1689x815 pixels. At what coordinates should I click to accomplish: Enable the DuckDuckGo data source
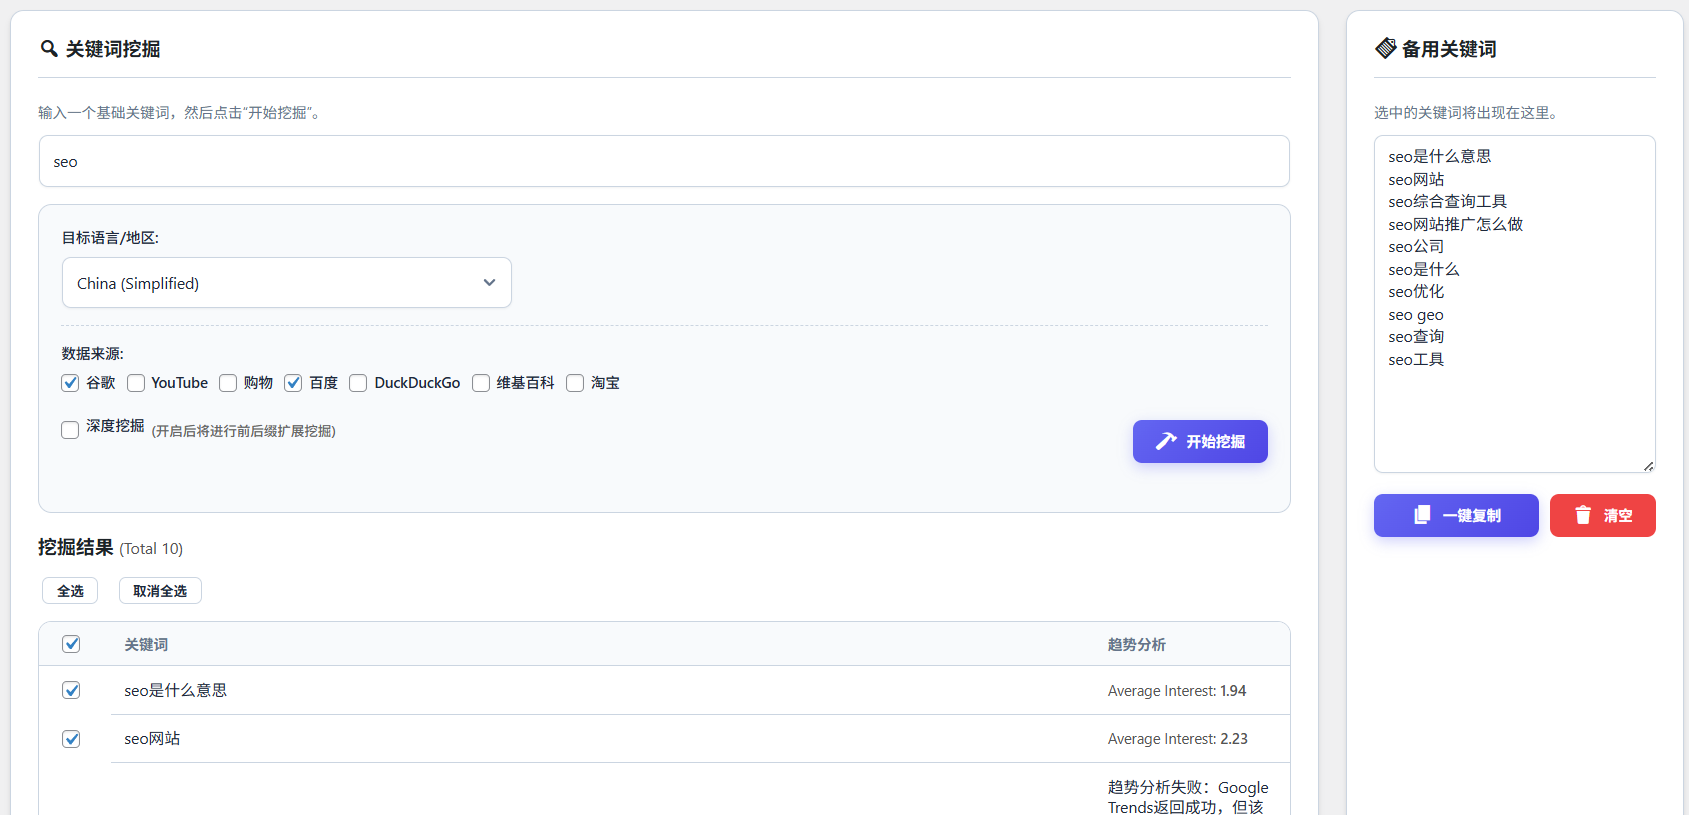click(x=358, y=383)
